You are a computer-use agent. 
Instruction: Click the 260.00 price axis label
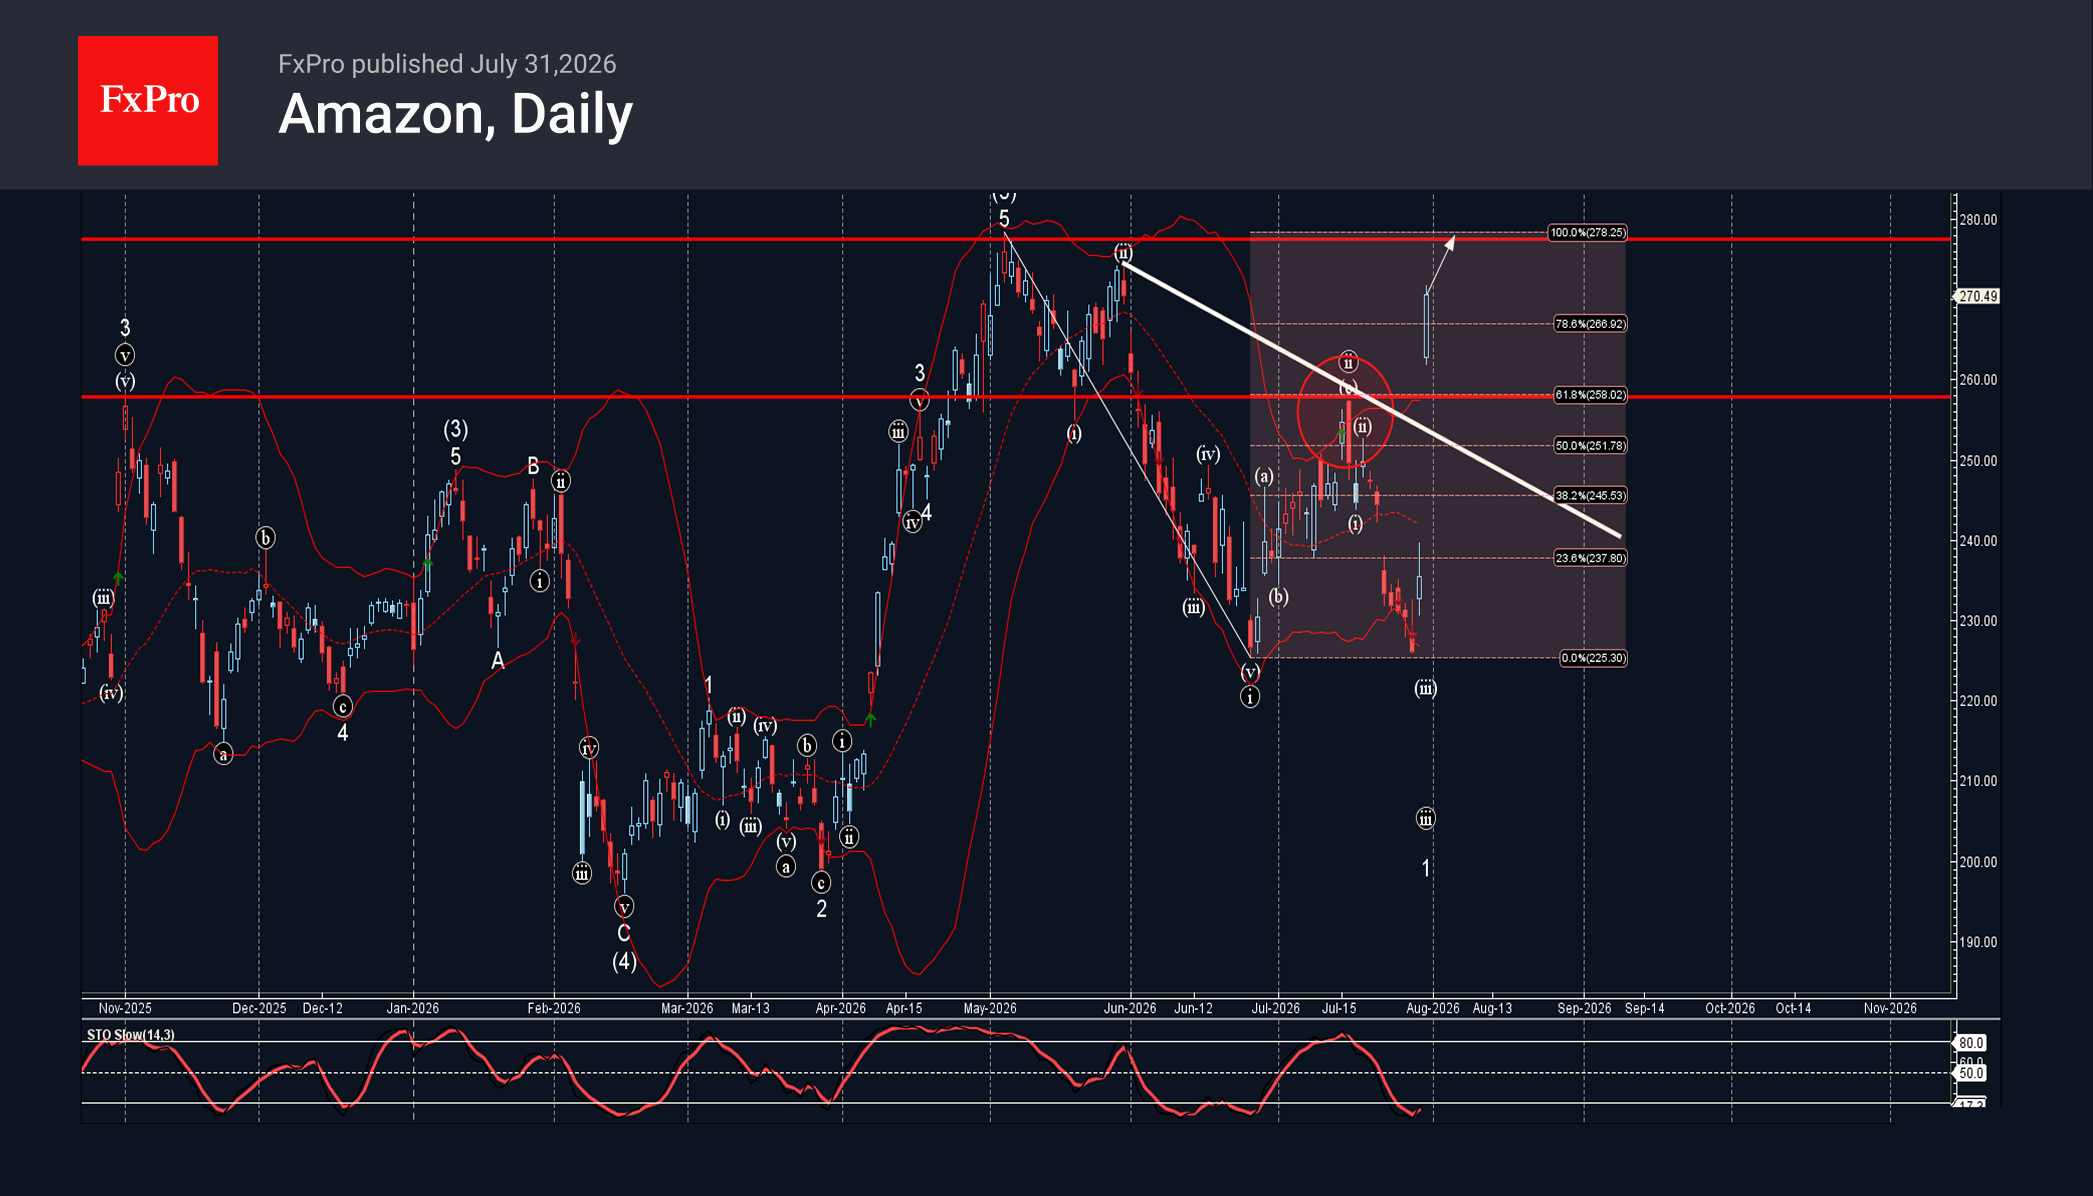tap(1978, 380)
